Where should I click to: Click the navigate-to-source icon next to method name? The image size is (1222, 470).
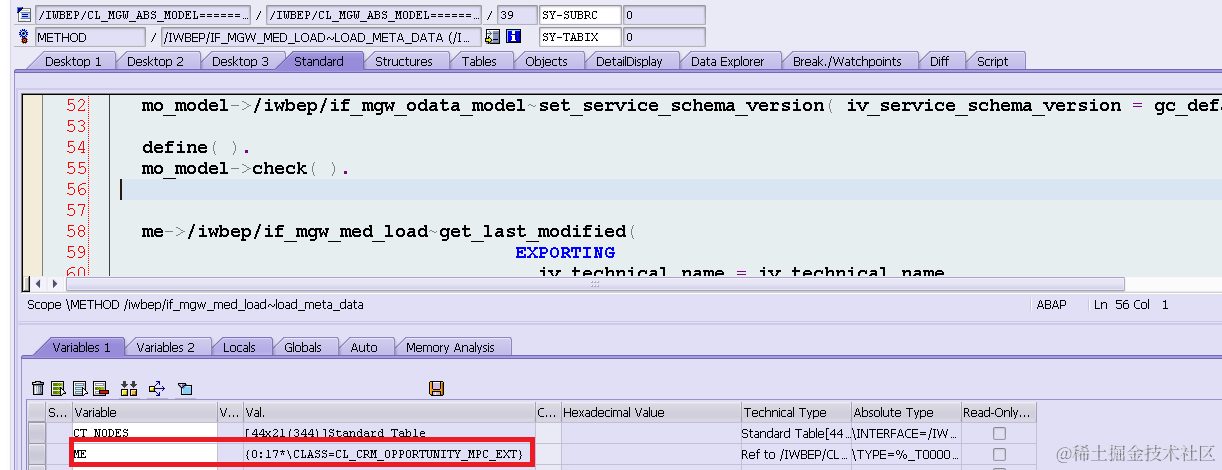point(492,37)
